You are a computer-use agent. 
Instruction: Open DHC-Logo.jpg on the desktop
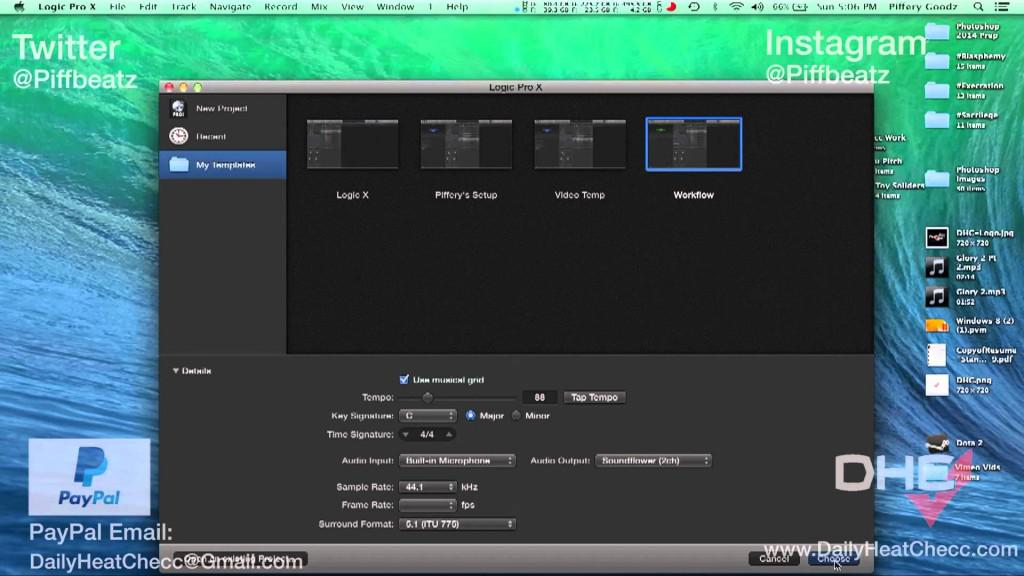pos(936,237)
